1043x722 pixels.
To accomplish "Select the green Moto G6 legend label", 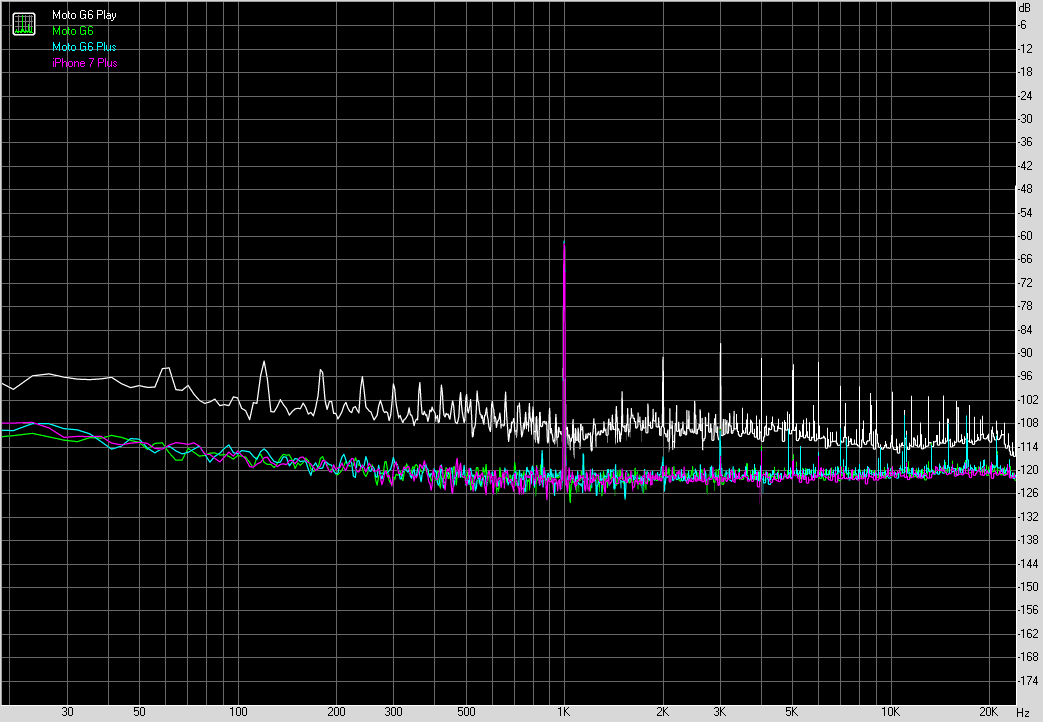I will click(72, 31).
